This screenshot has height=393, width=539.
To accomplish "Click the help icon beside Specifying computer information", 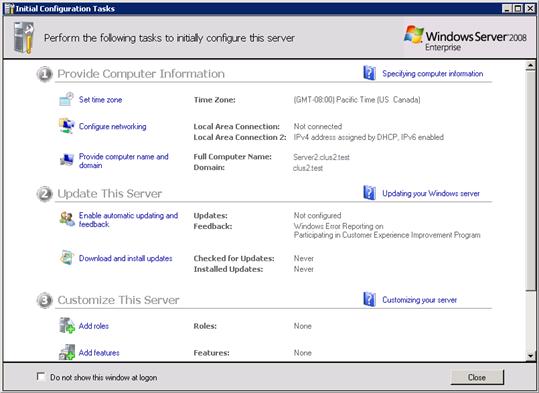I will point(369,73).
